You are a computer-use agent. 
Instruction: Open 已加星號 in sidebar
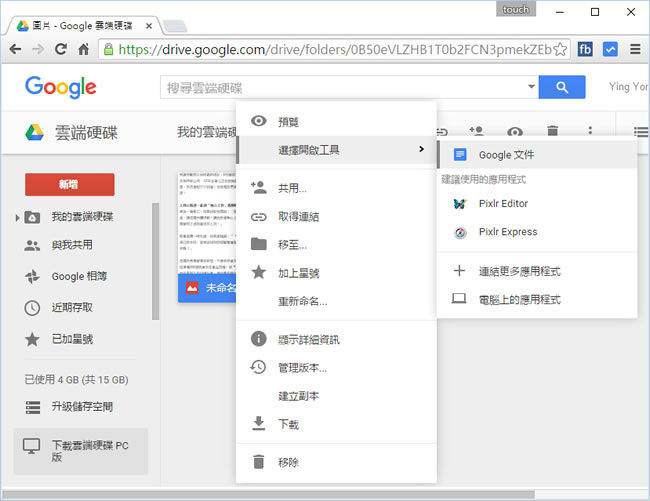coord(72,339)
